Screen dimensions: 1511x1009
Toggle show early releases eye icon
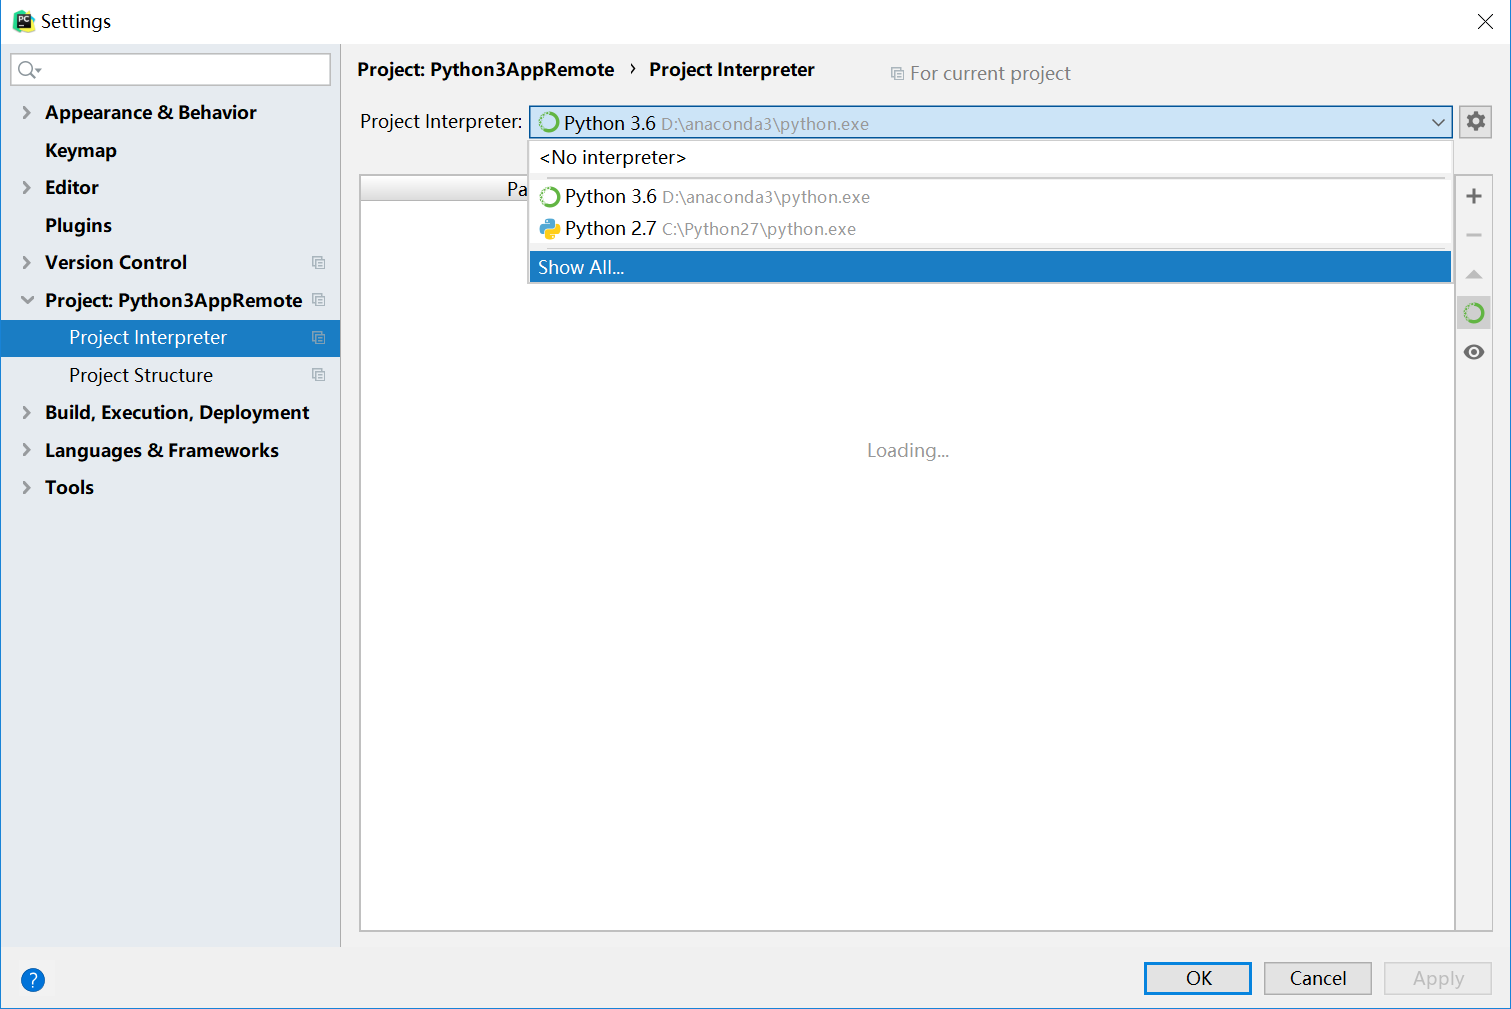click(1474, 352)
